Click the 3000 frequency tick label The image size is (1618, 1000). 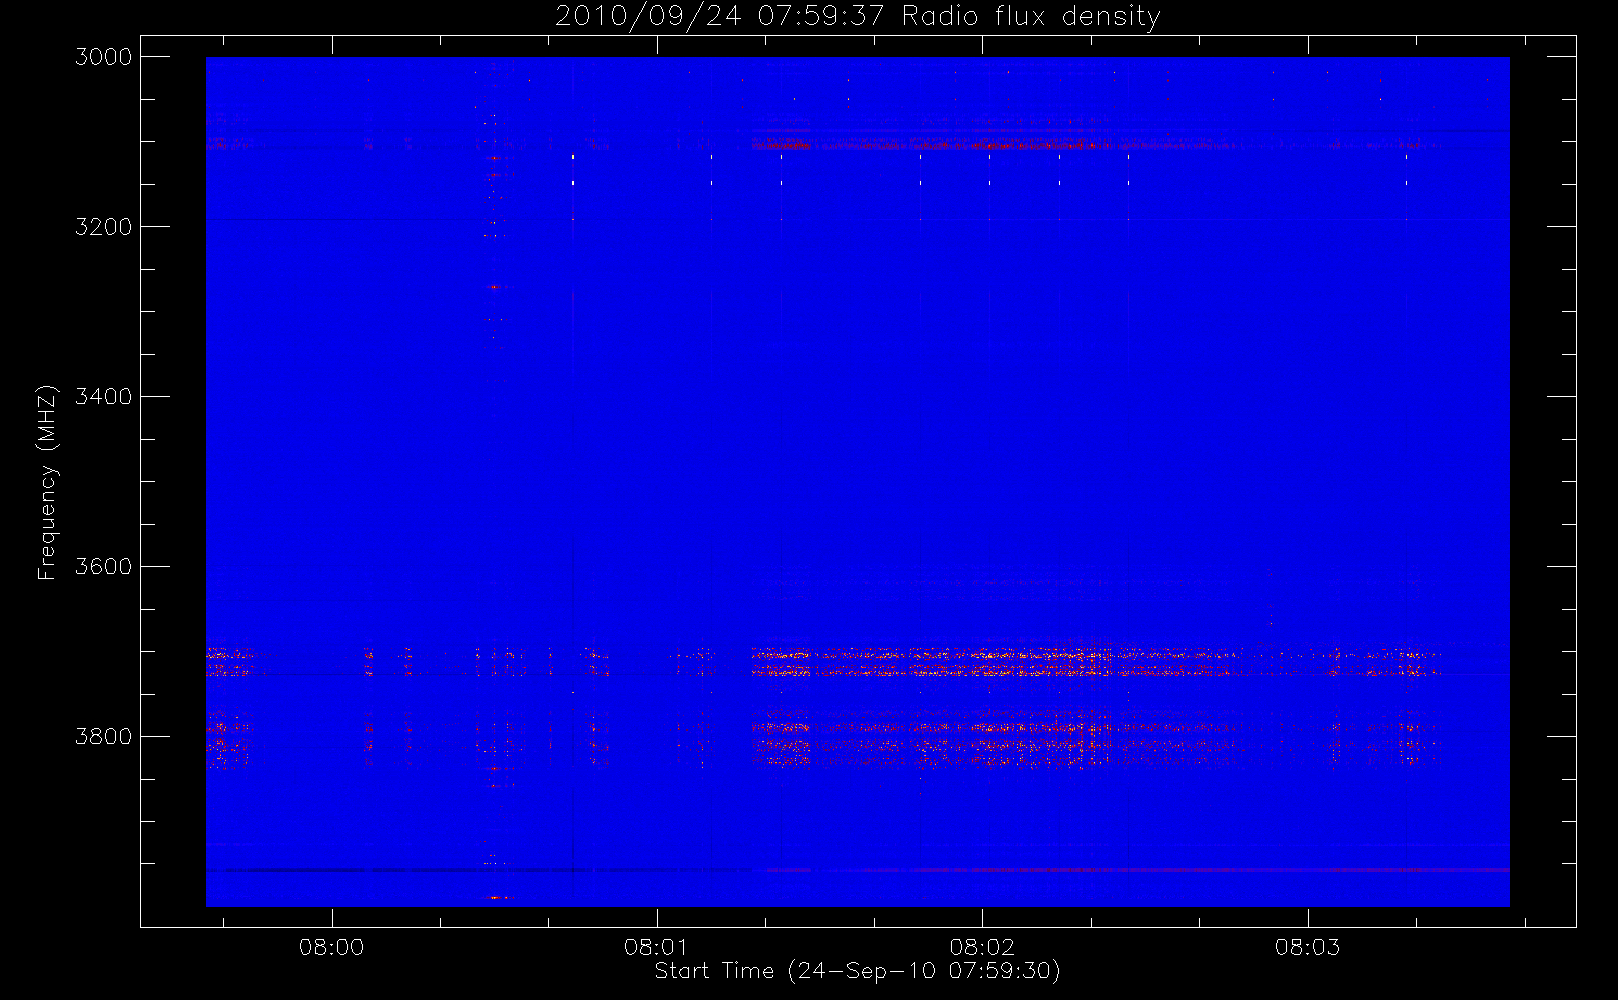click(x=103, y=57)
